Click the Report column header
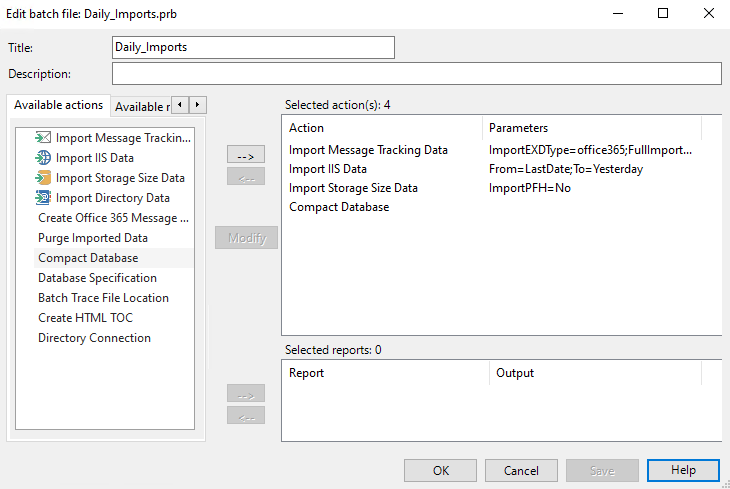The height and width of the screenshot is (489, 730). 386,373
